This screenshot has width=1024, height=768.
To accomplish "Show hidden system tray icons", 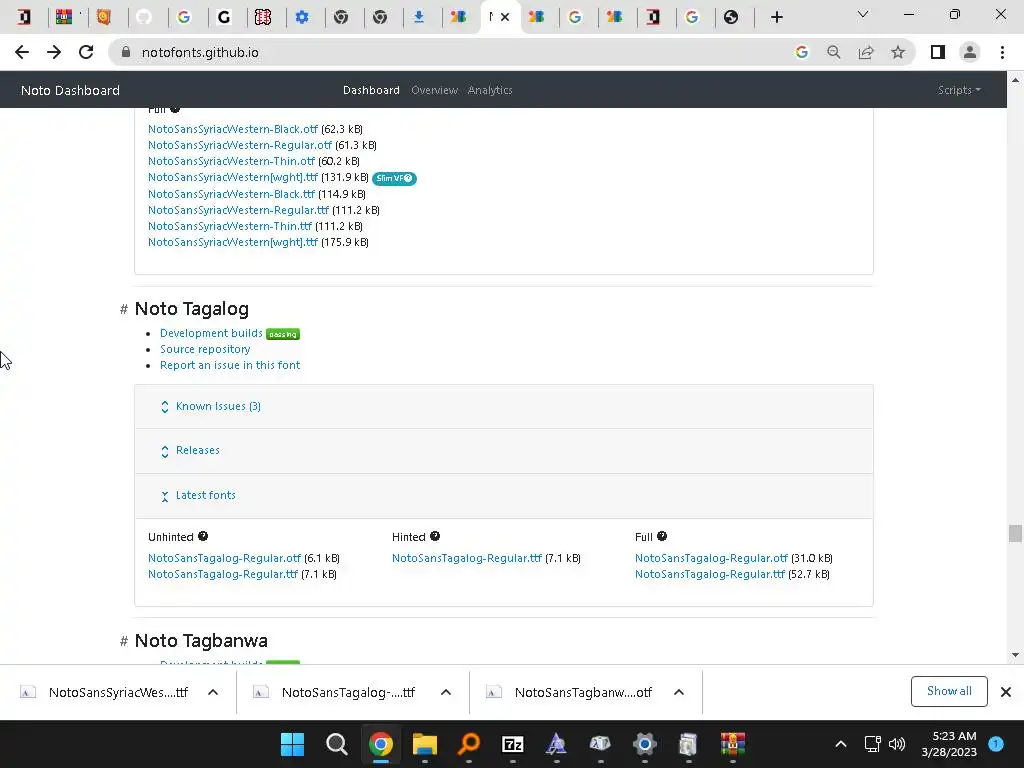I will point(841,744).
